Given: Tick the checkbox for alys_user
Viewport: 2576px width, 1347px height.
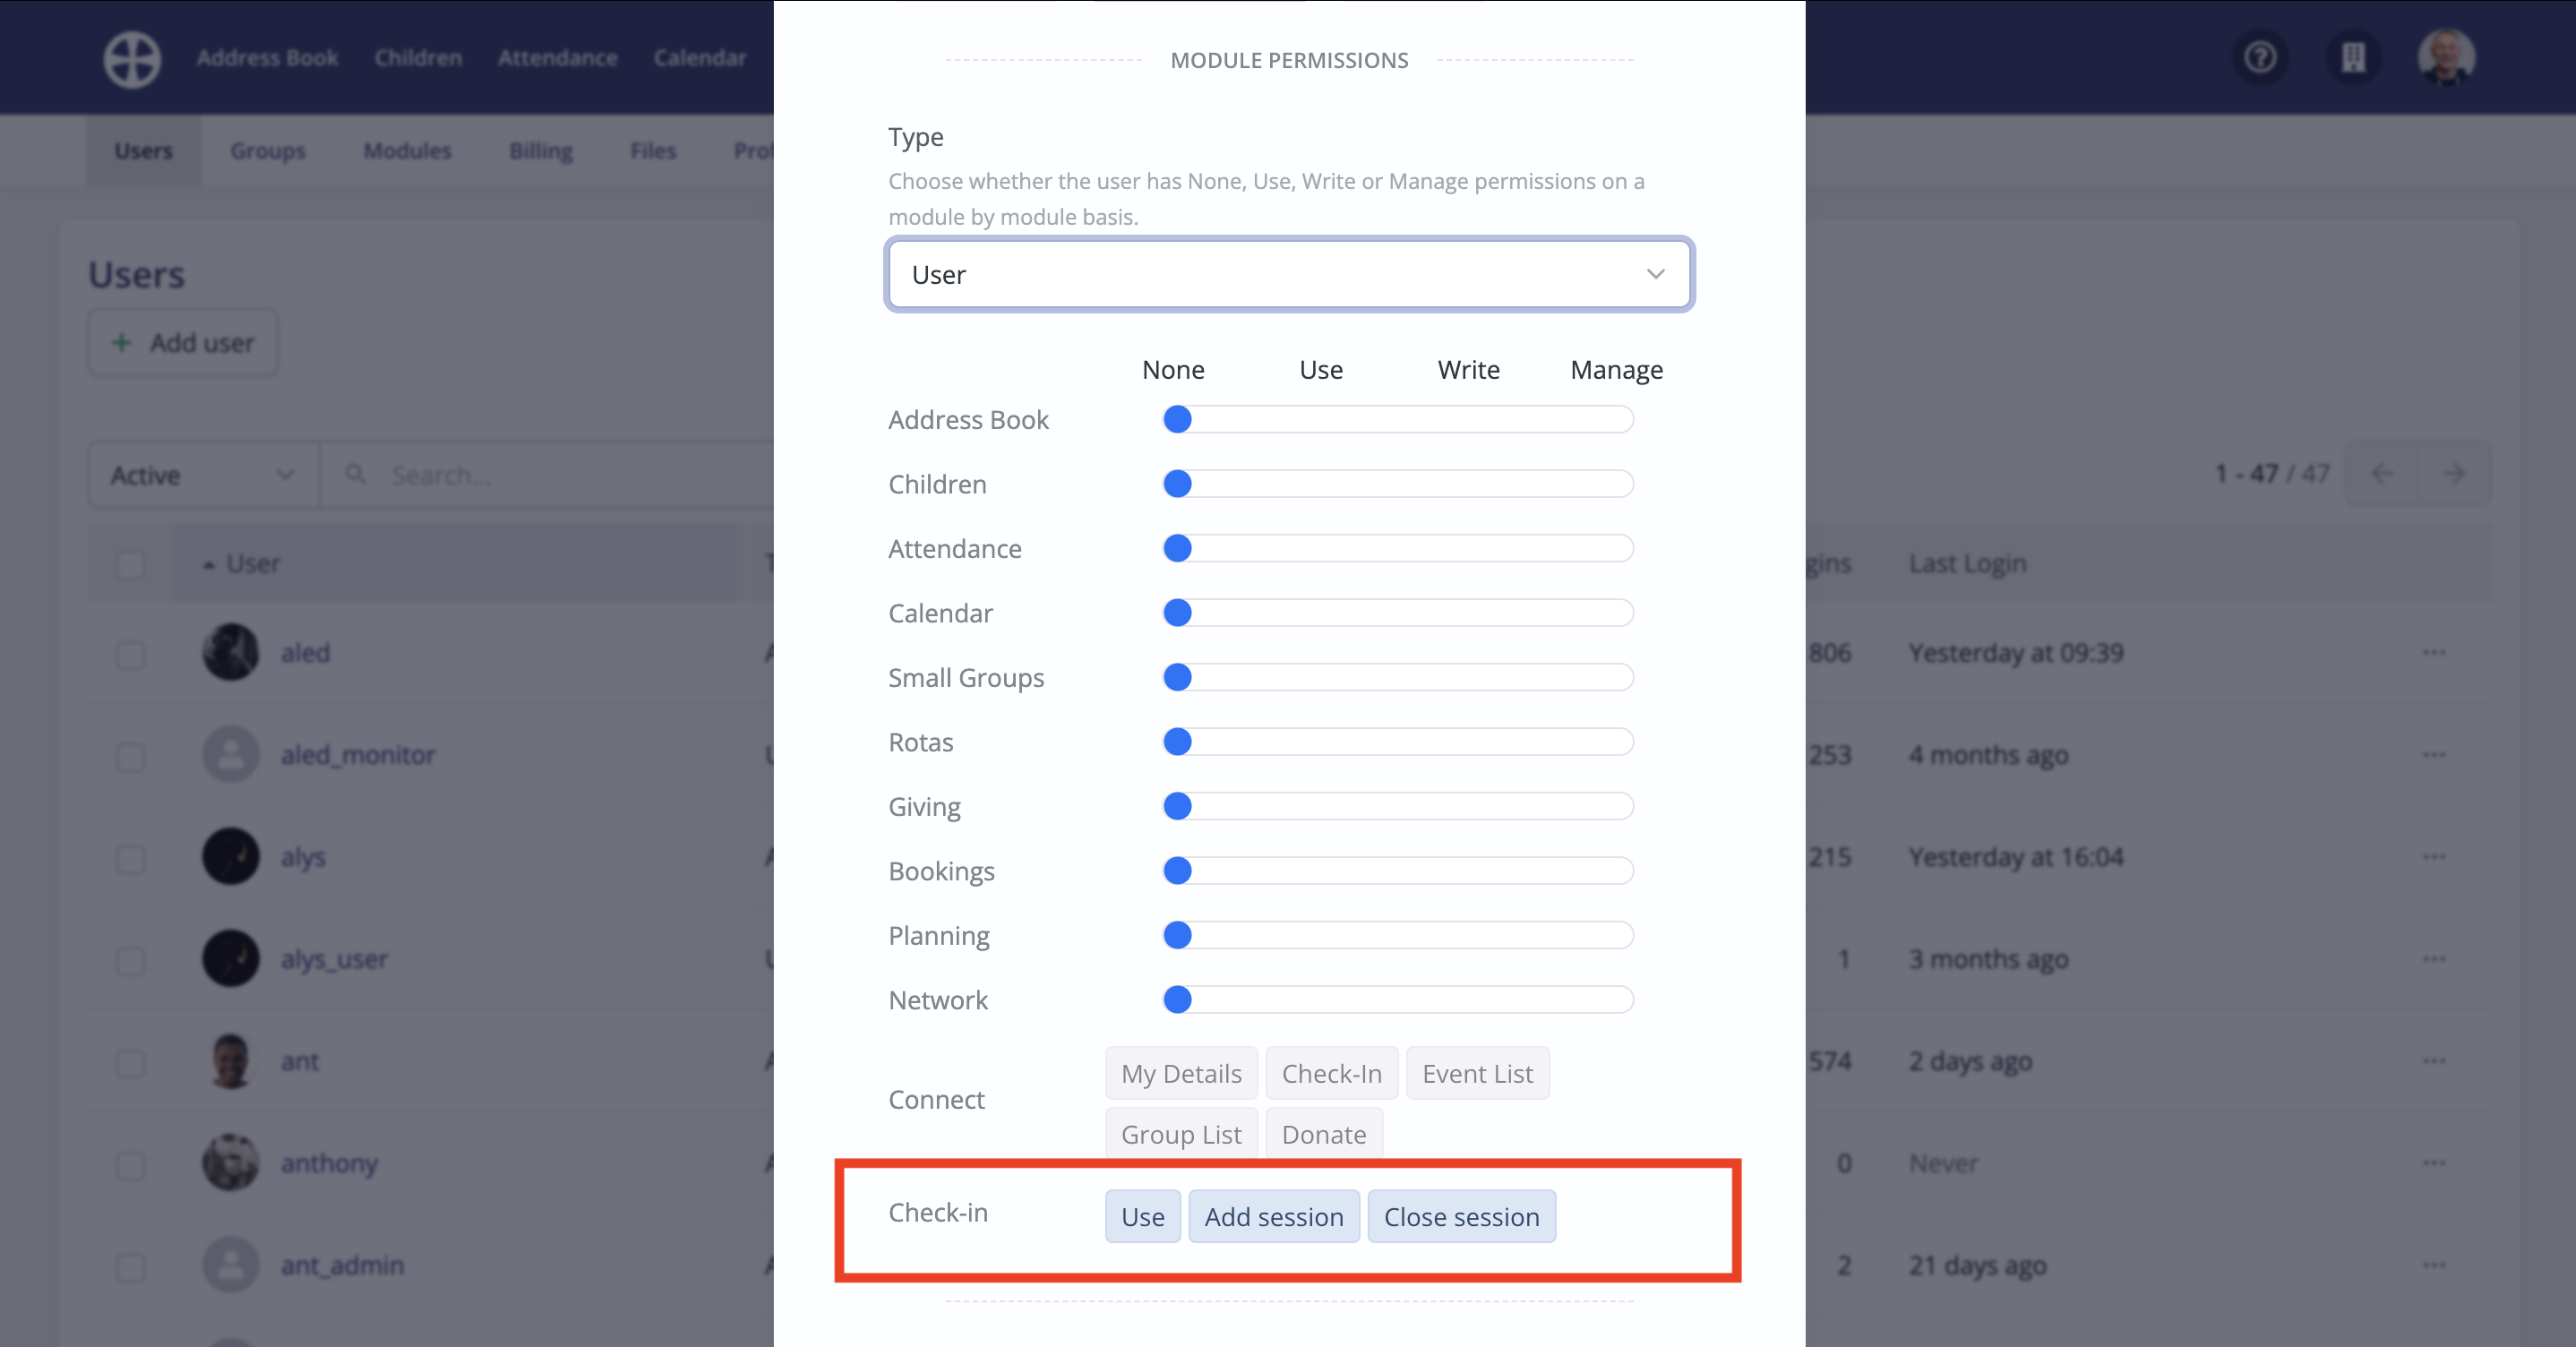Looking at the screenshot, I should pos(131,961).
